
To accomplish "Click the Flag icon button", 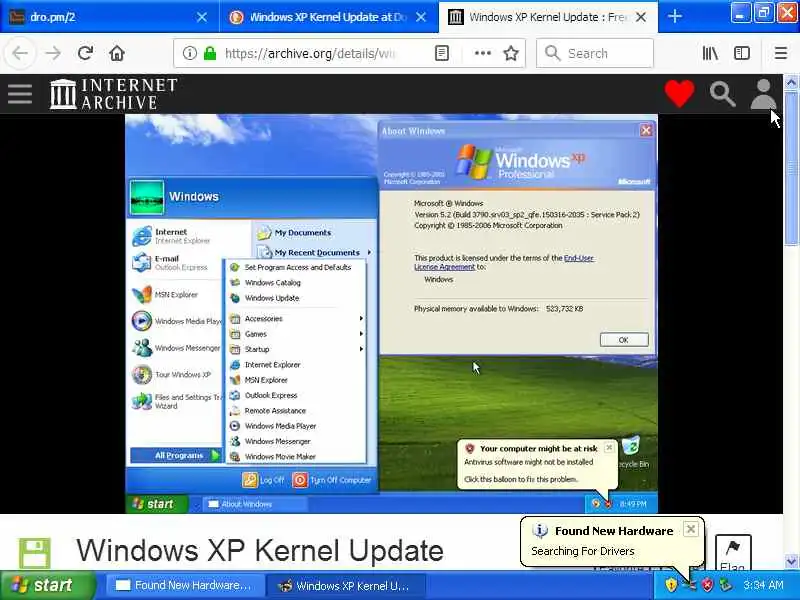I will tap(733, 553).
